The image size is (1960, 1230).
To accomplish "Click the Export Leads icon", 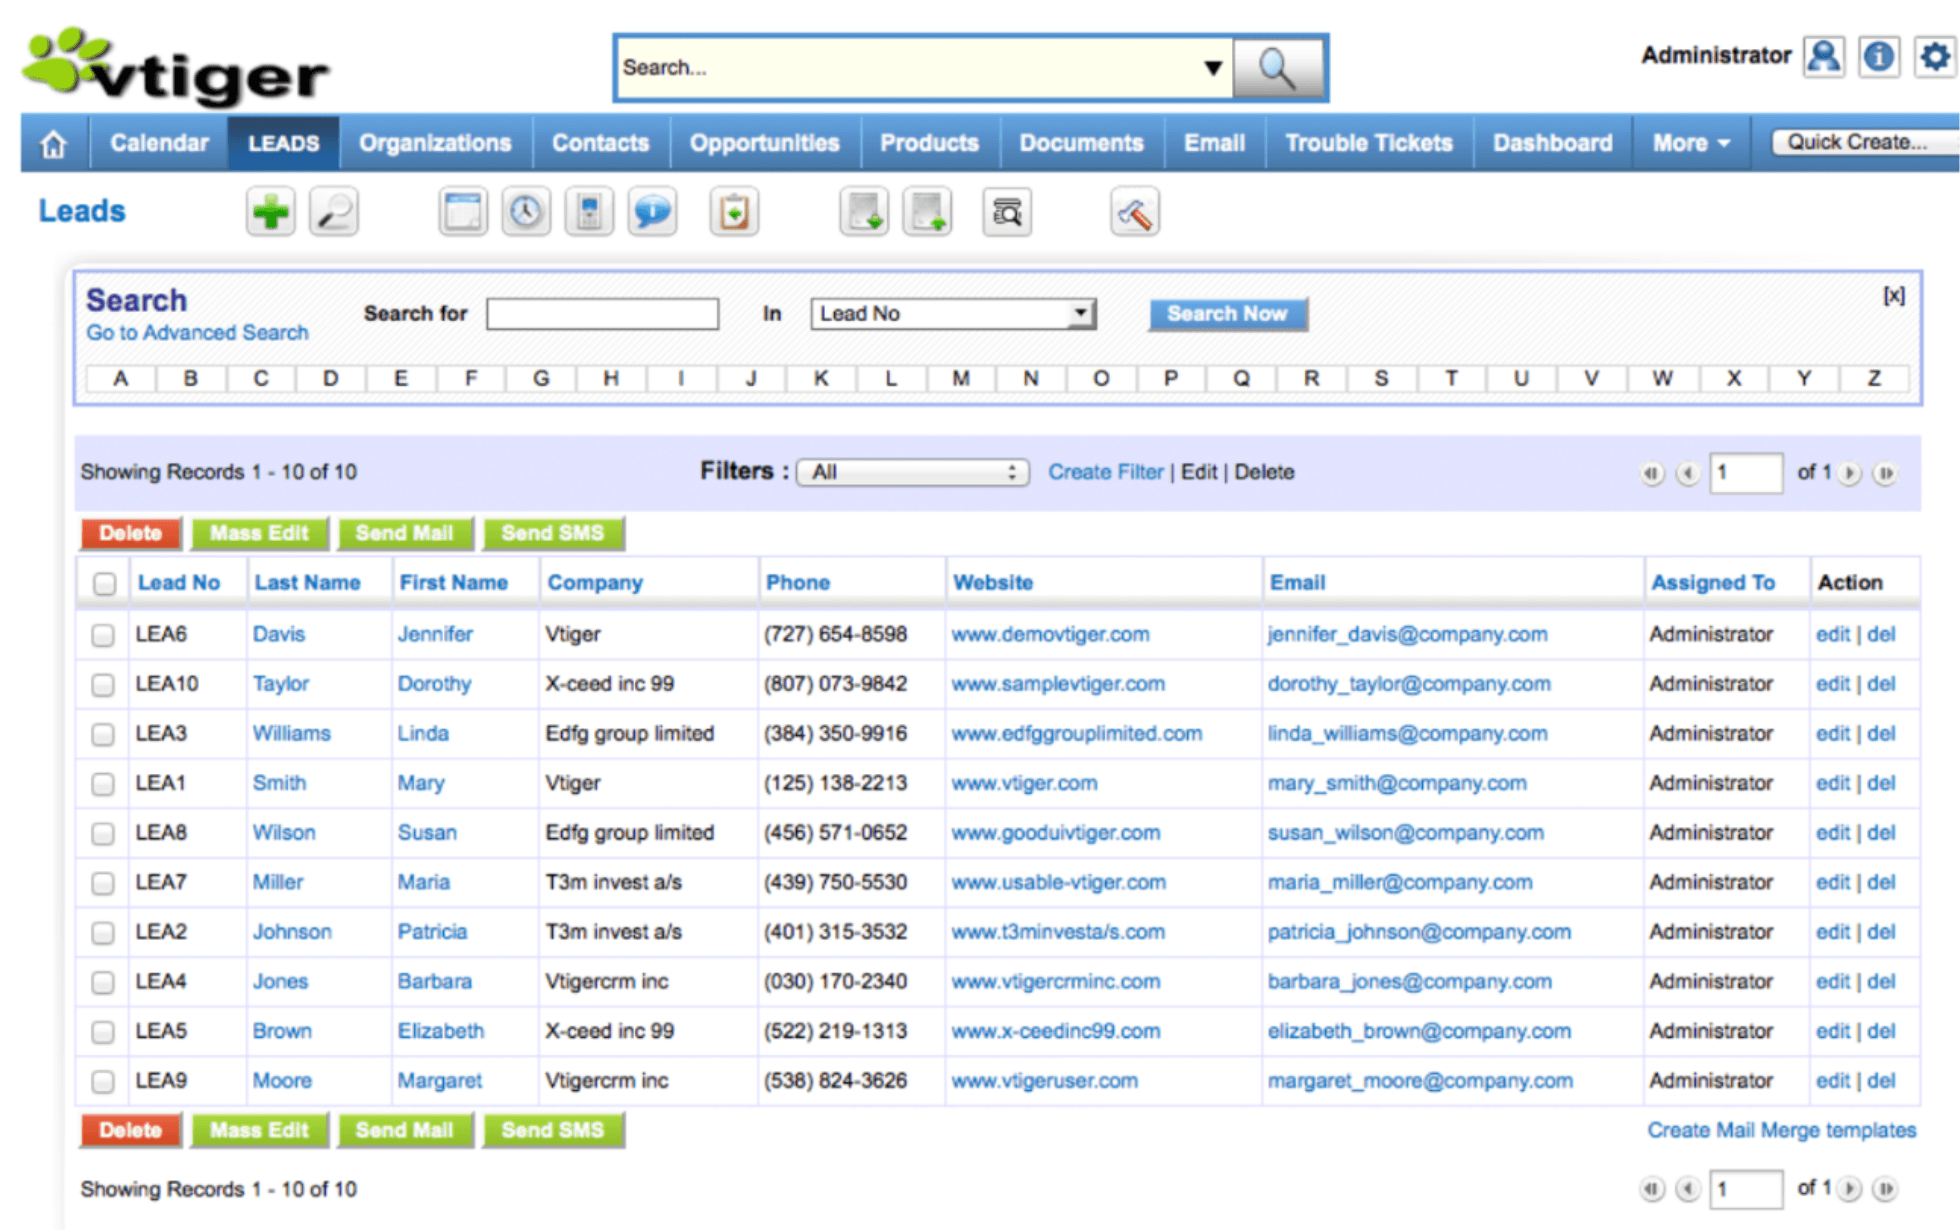I will (x=927, y=212).
